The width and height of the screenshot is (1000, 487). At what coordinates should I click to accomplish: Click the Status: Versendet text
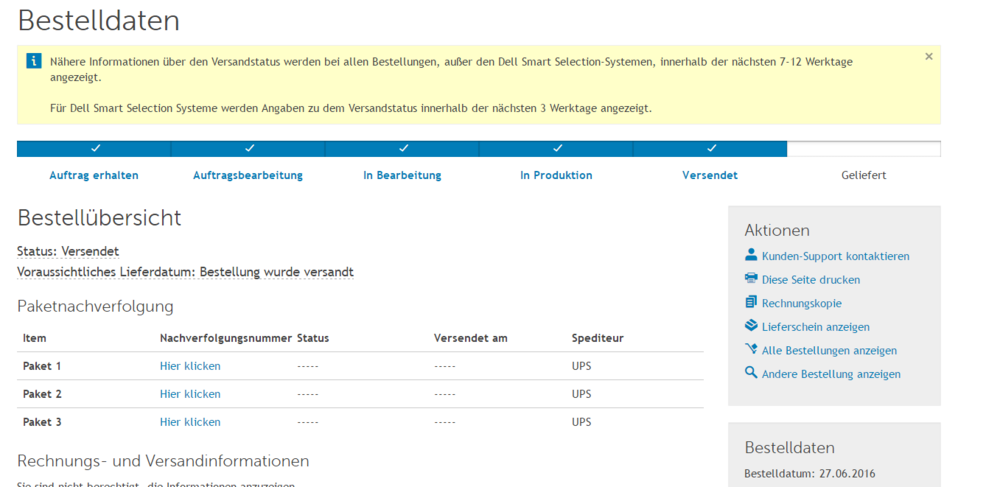(x=68, y=251)
